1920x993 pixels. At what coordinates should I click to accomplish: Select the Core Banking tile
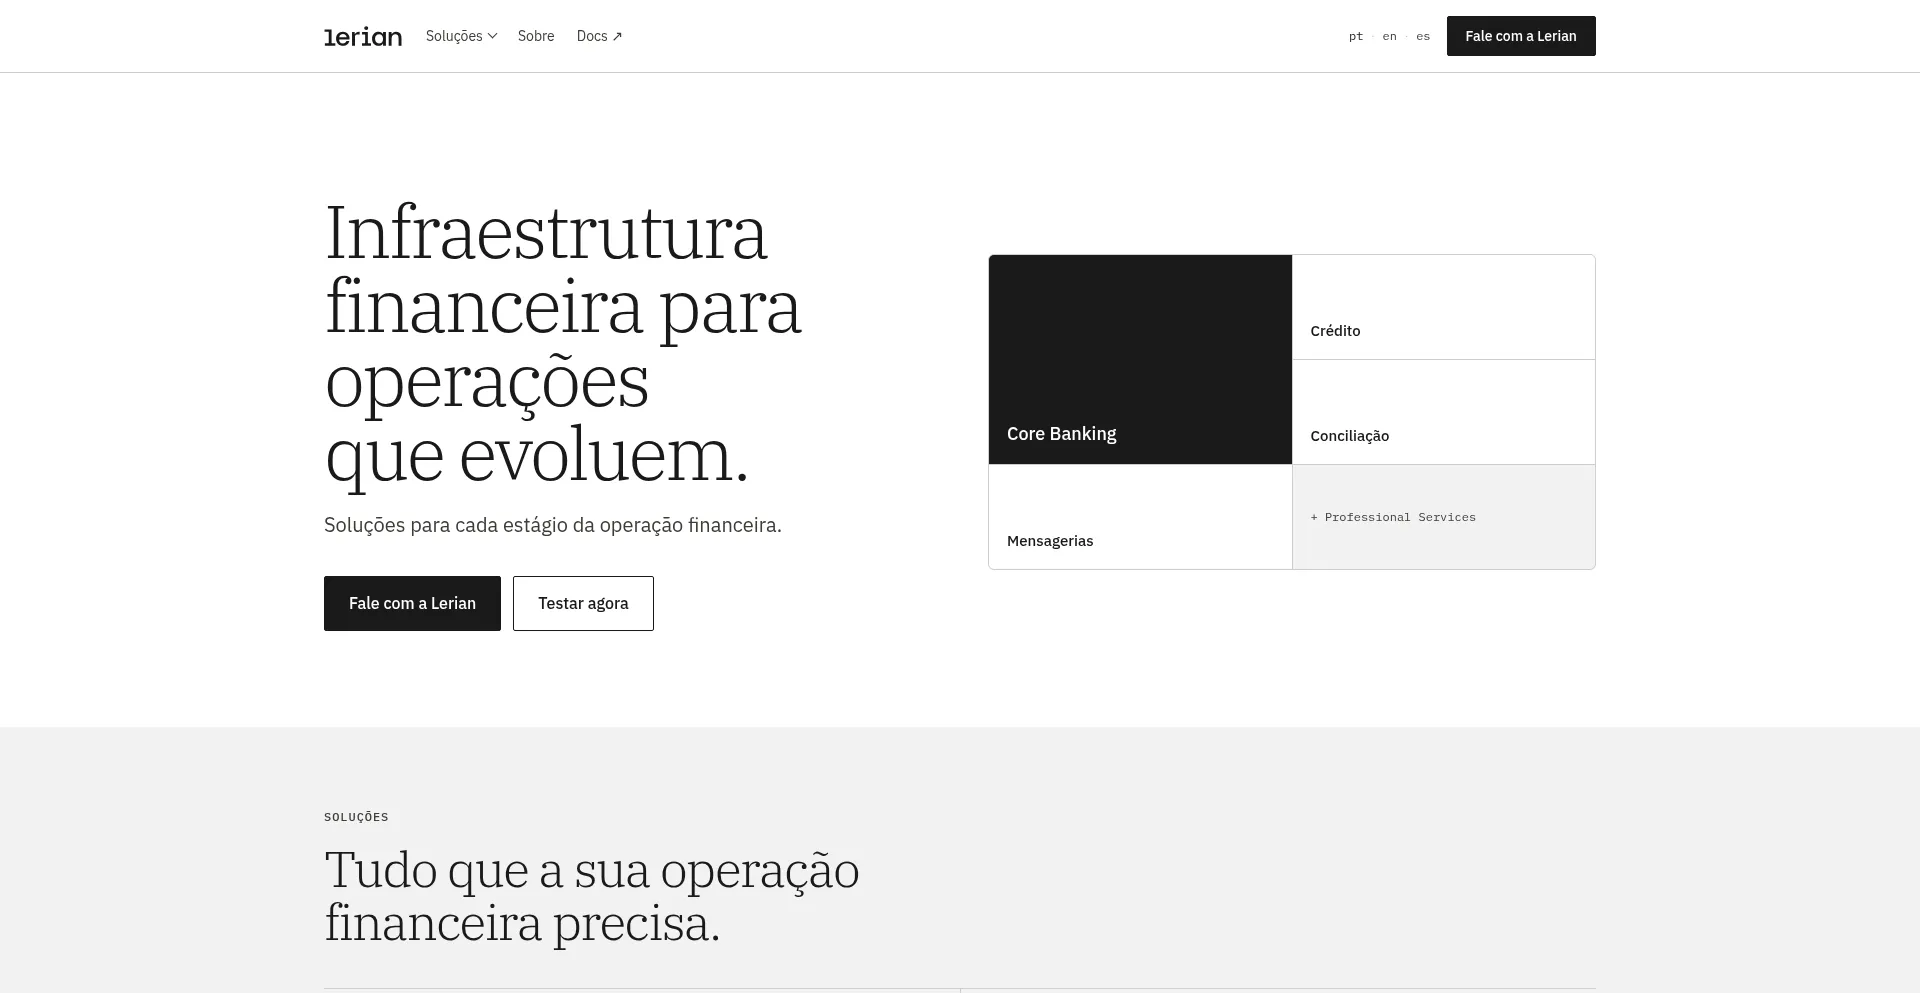point(1140,359)
